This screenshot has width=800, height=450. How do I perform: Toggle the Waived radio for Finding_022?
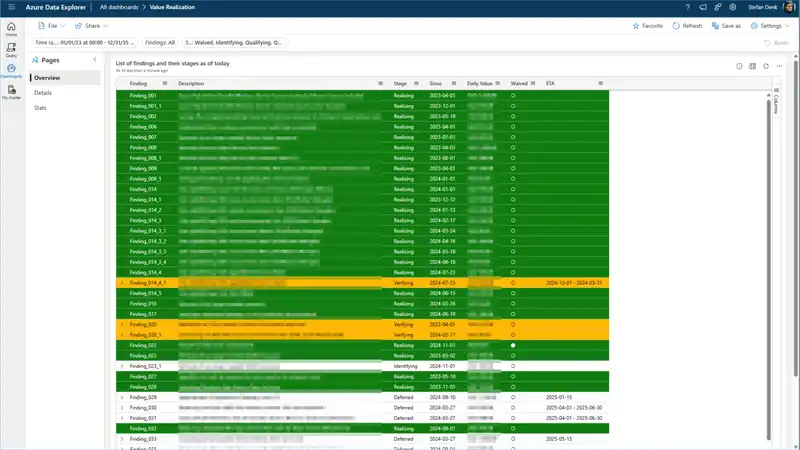pos(513,345)
